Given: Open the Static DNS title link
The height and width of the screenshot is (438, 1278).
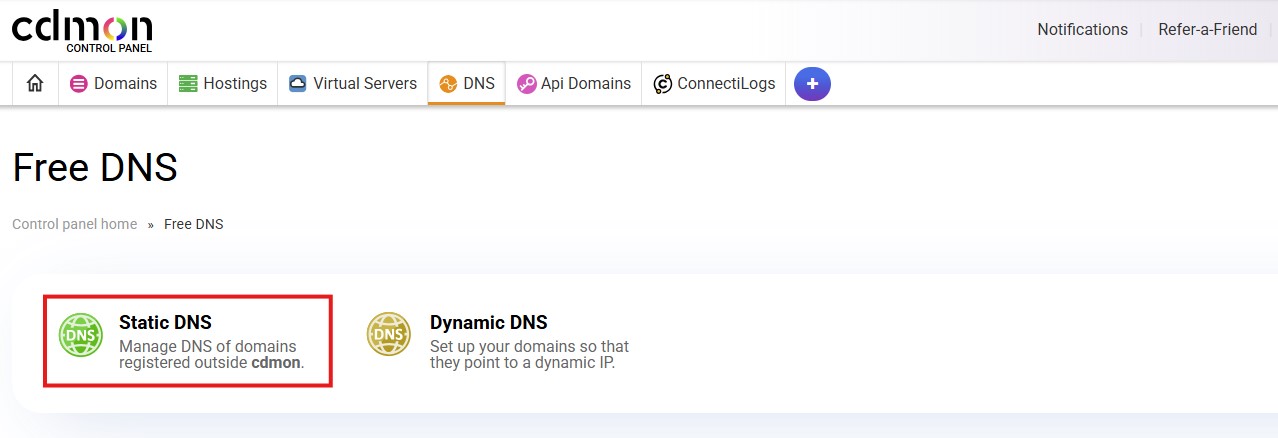Looking at the screenshot, I should click(165, 323).
